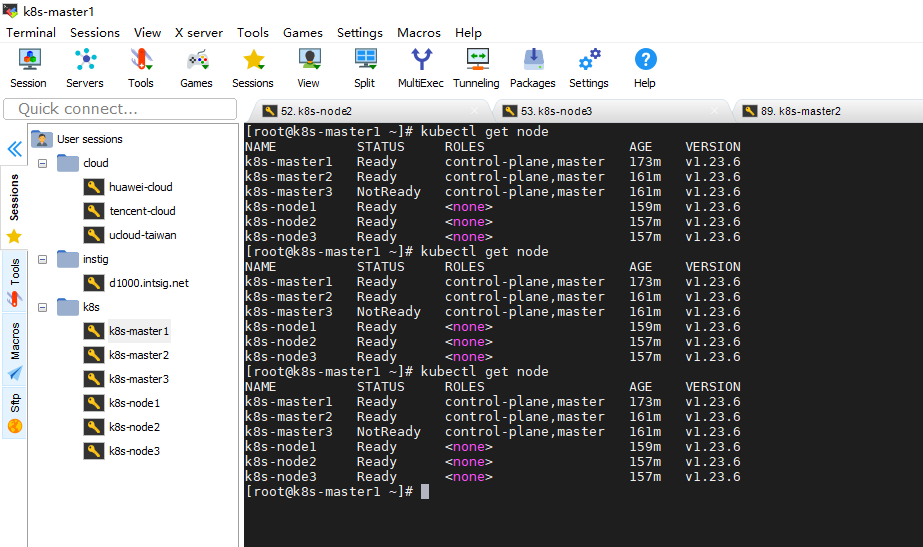This screenshot has width=923, height=547.
Task: Open the Terminal menu
Action: (x=31, y=33)
